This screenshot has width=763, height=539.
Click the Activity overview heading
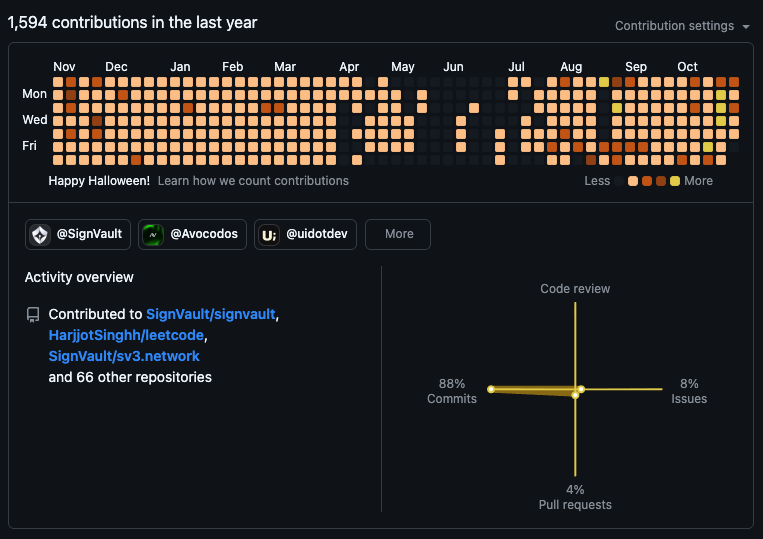(x=79, y=277)
